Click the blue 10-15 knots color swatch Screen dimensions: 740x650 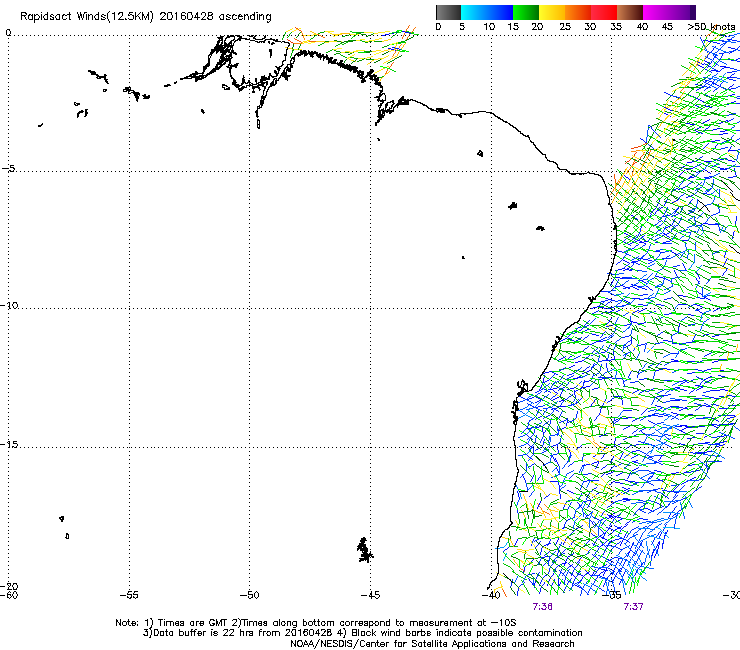[x=500, y=12]
